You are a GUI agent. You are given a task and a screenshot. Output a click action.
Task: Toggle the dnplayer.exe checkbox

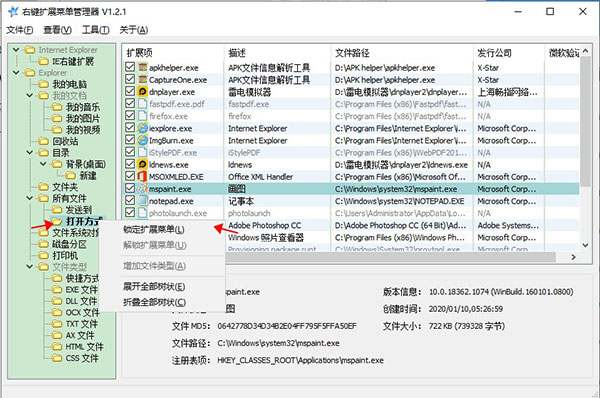pos(130,91)
